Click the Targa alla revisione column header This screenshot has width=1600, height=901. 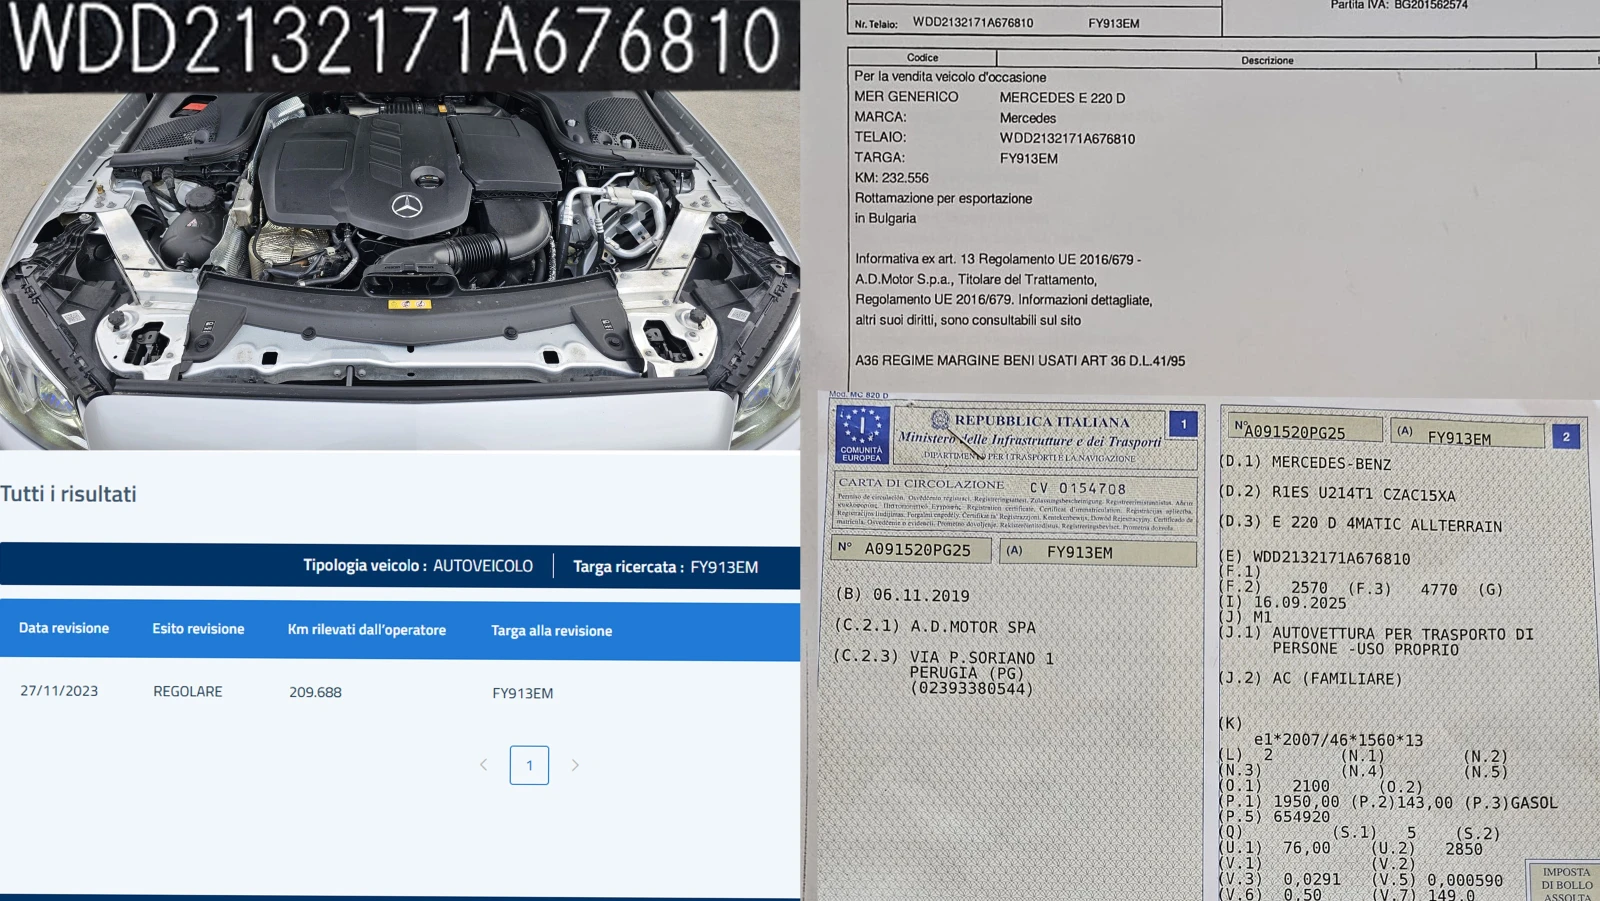(x=551, y=631)
